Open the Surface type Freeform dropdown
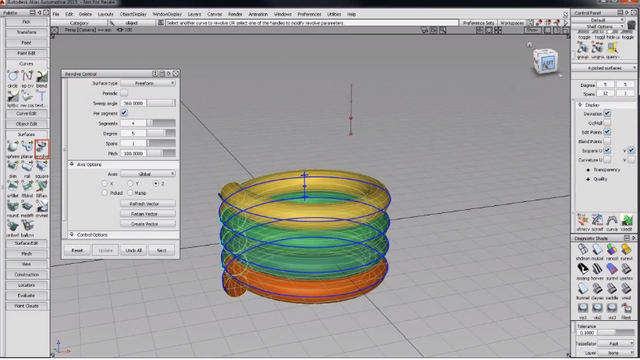 tap(148, 83)
